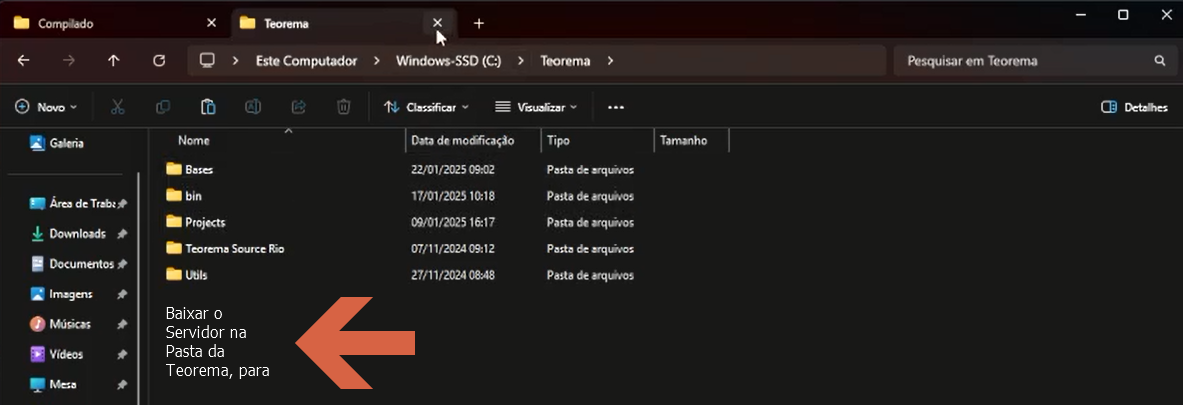The height and width of the screenshot is (405, 1183).
Task: Select the Teorema Source Rio folder
Action: (226, 248)
